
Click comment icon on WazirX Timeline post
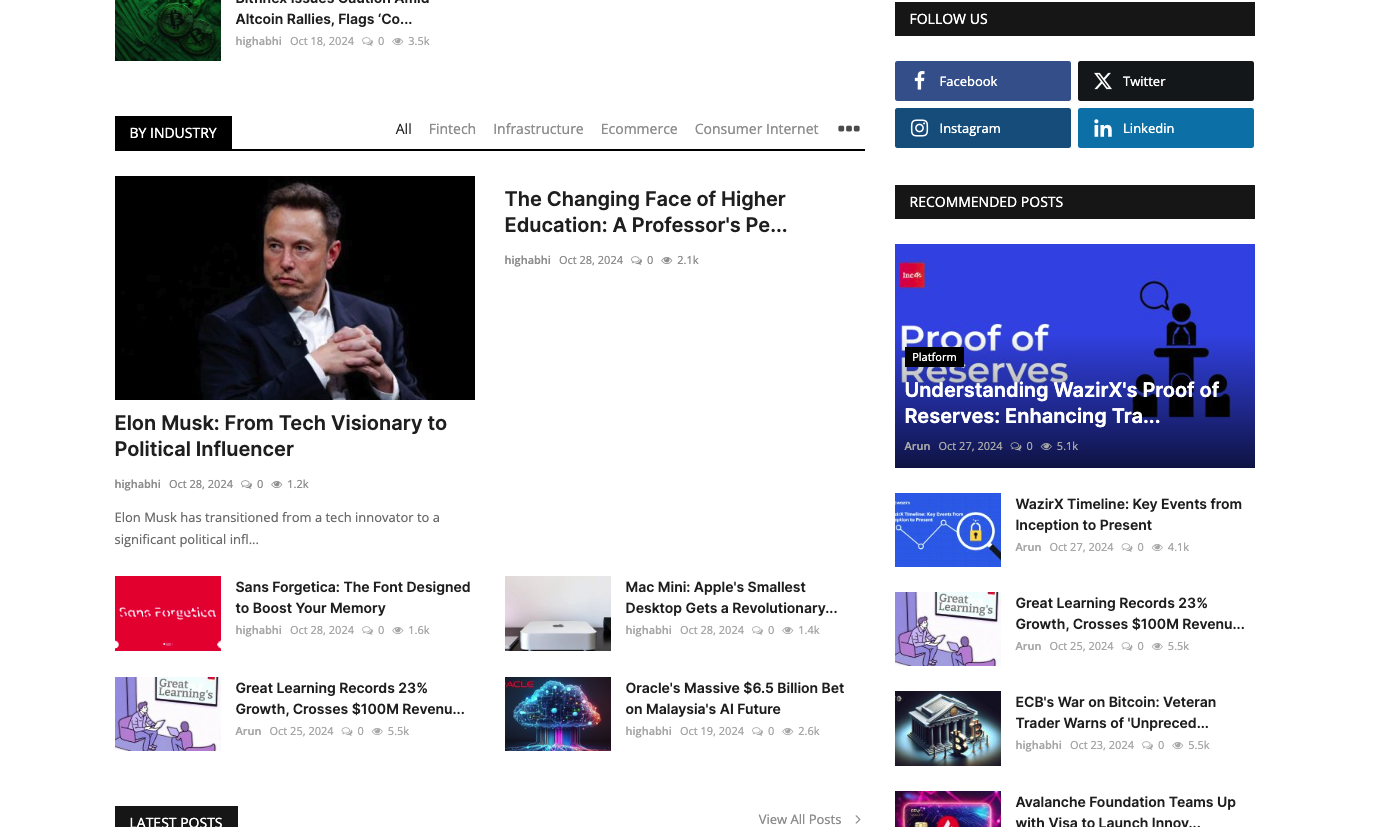(1126, 547)
